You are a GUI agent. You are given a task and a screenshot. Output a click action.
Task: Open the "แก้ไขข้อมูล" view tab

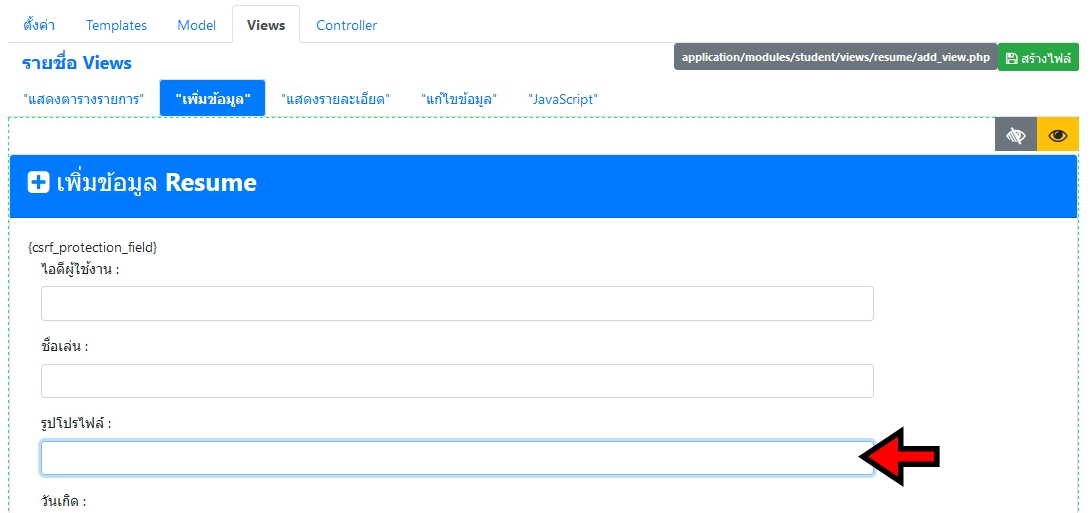[459, 99]
